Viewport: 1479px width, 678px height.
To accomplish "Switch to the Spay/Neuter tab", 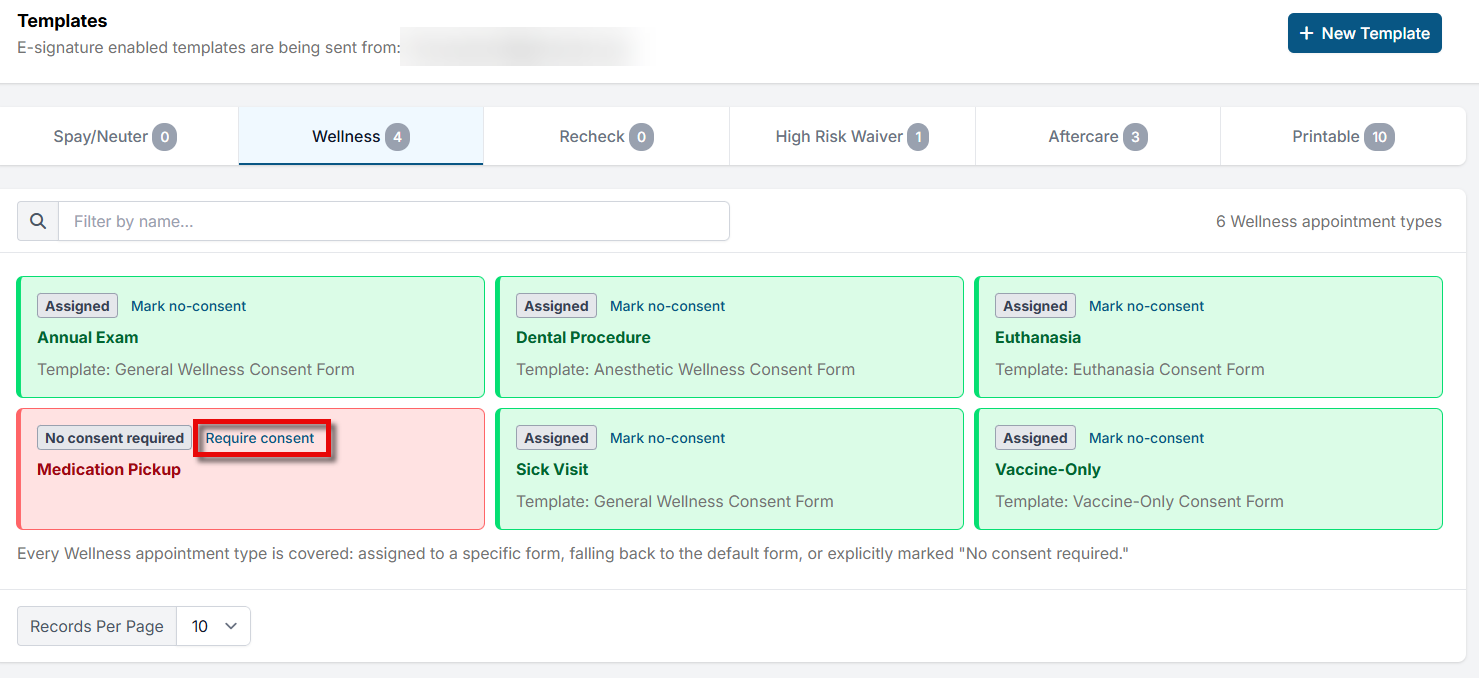I will pyautogui.click(x=115, y=136).
